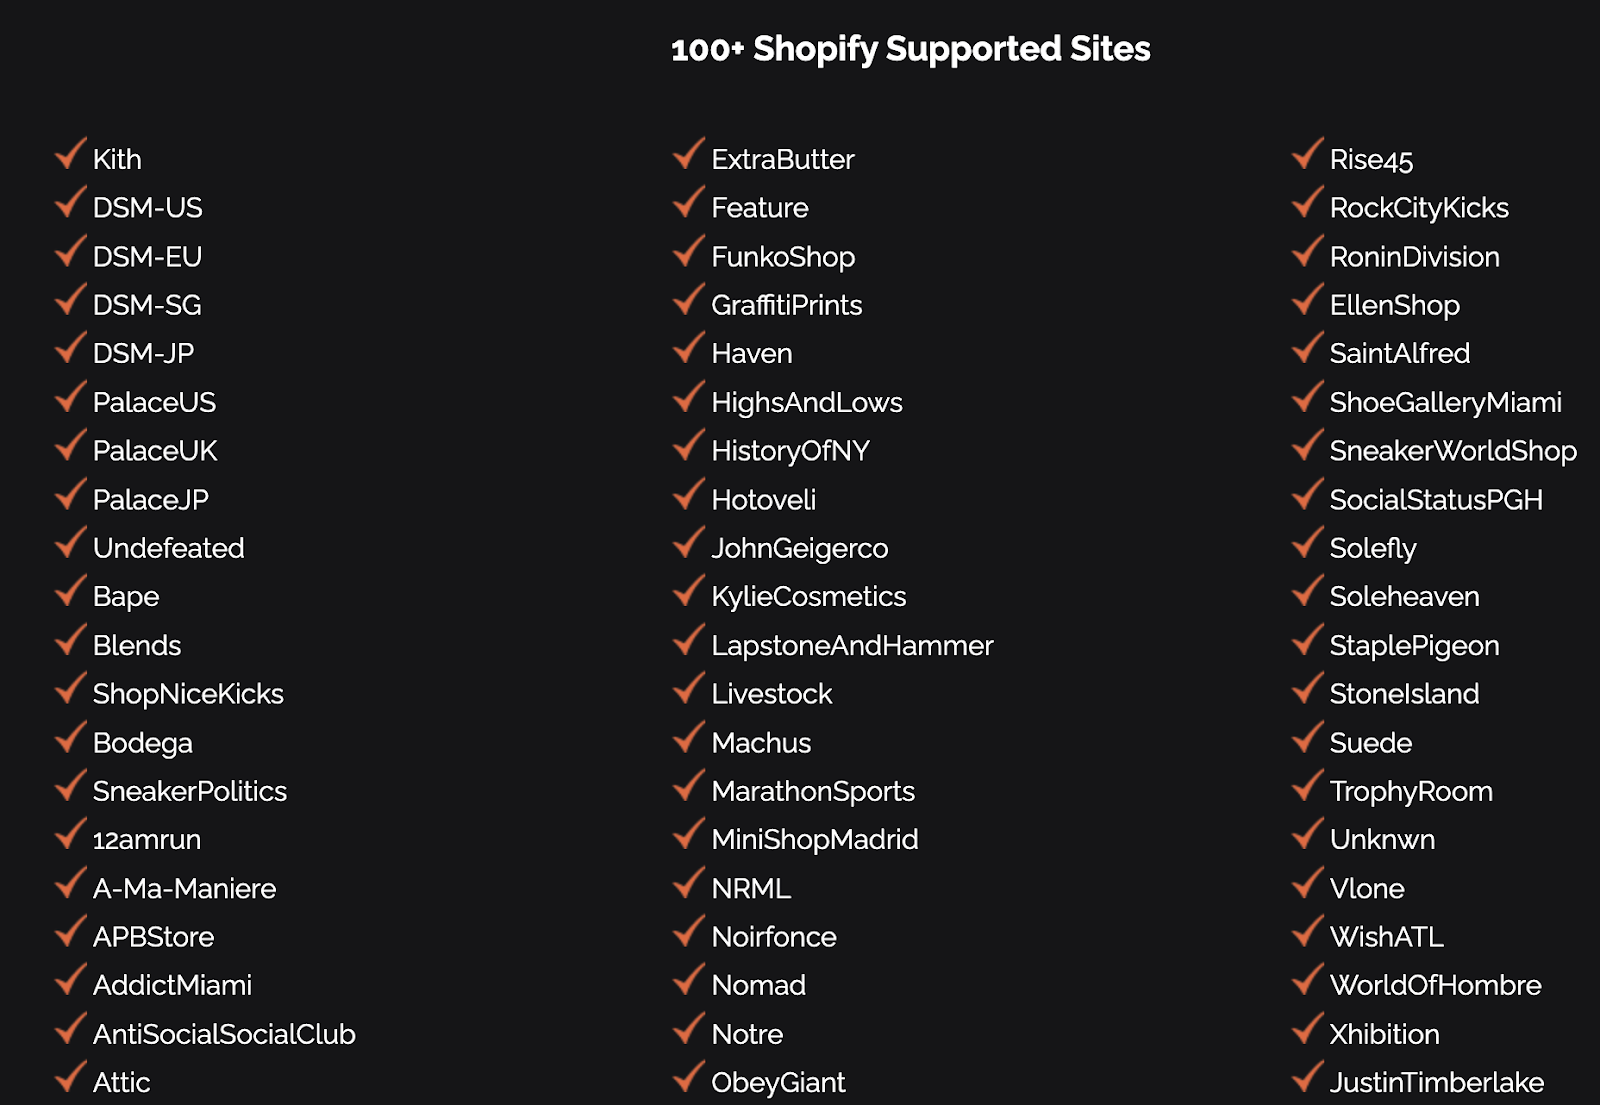Select FunkoShop in the list
The width and height of the screenshot is (1600, 1105).
click(x=783, y=258)
